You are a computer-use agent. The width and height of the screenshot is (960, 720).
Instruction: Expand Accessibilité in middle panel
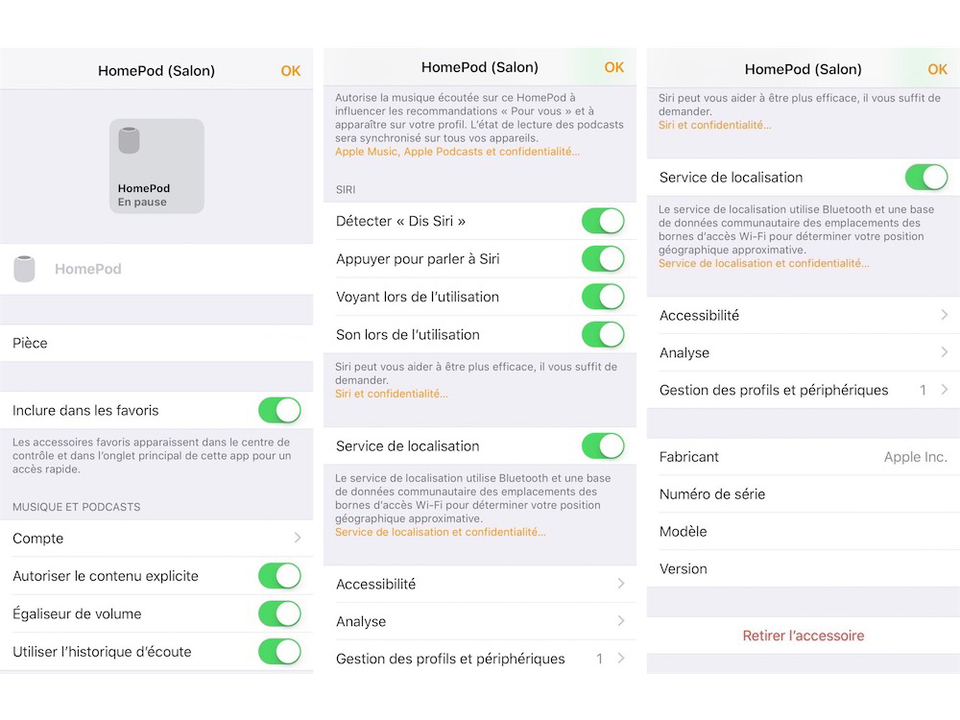(x=480, y=584)
